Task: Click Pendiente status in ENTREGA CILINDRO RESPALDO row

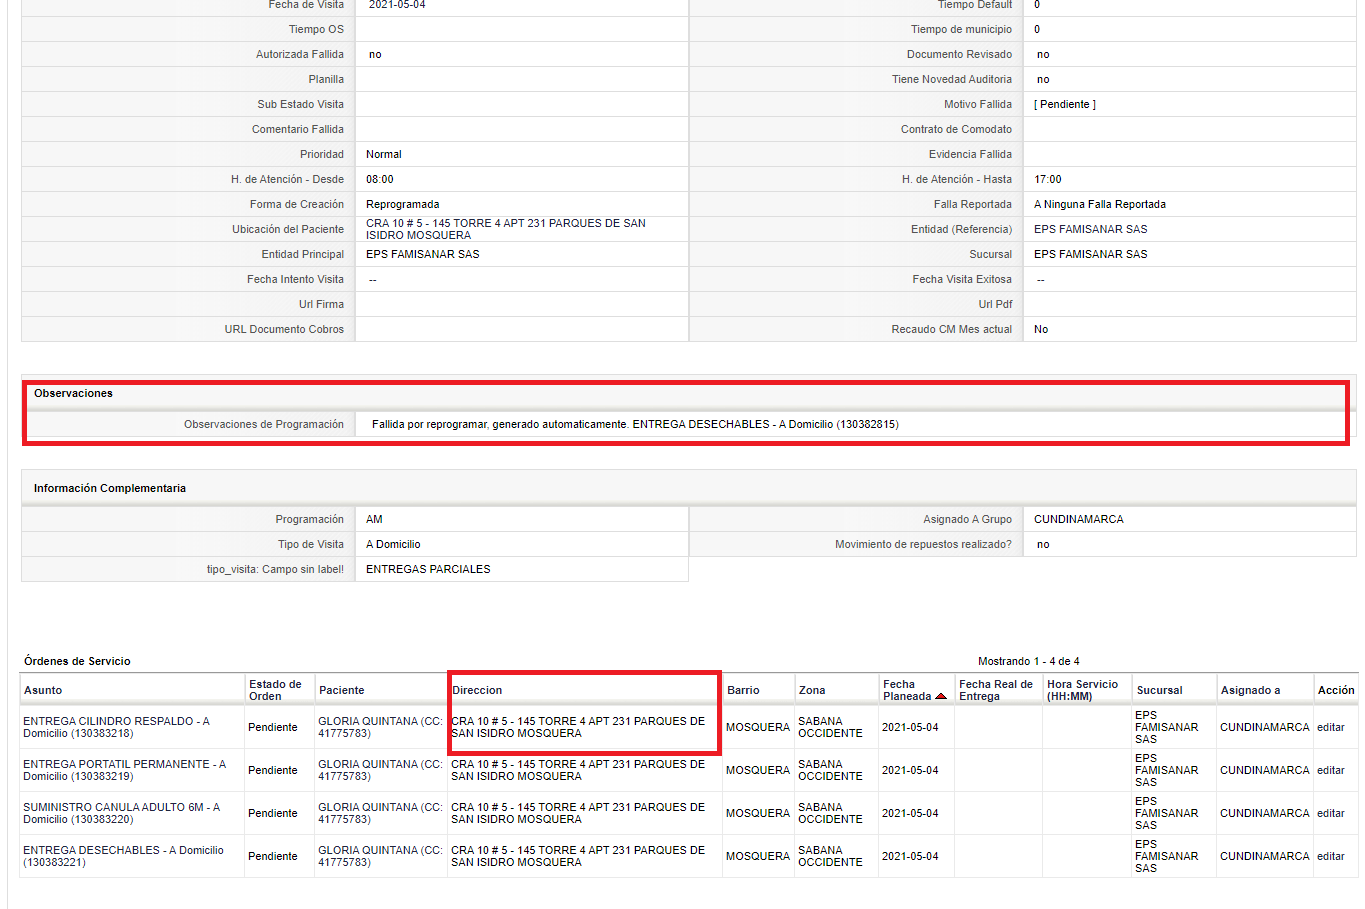Action: click(x=272, y=727)
